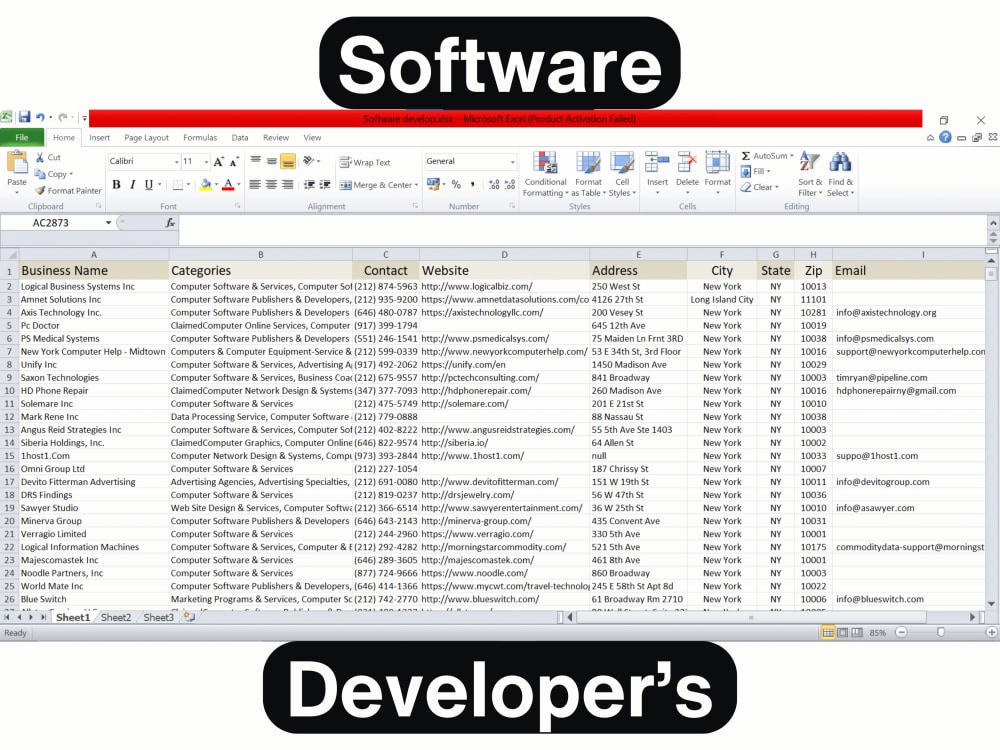Click the Insert cells icon
The height and width of the screenshot is (750, 1000).
tap(657, 162)
